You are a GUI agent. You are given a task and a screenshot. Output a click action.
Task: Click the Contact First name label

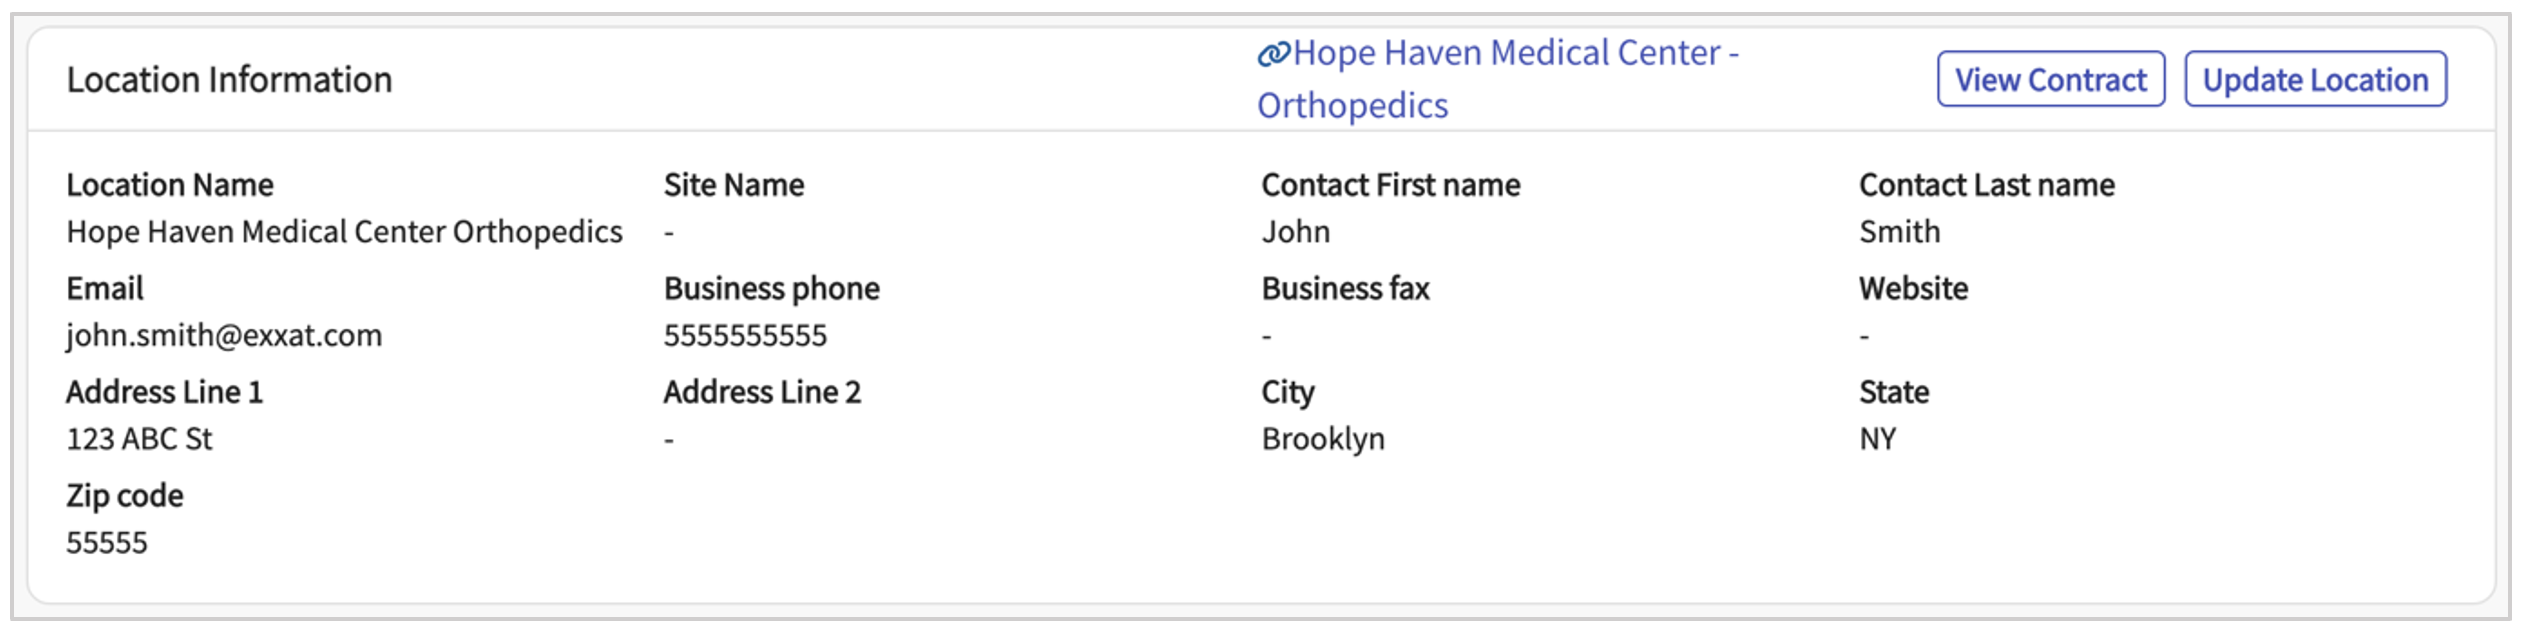click(1390, 185)
